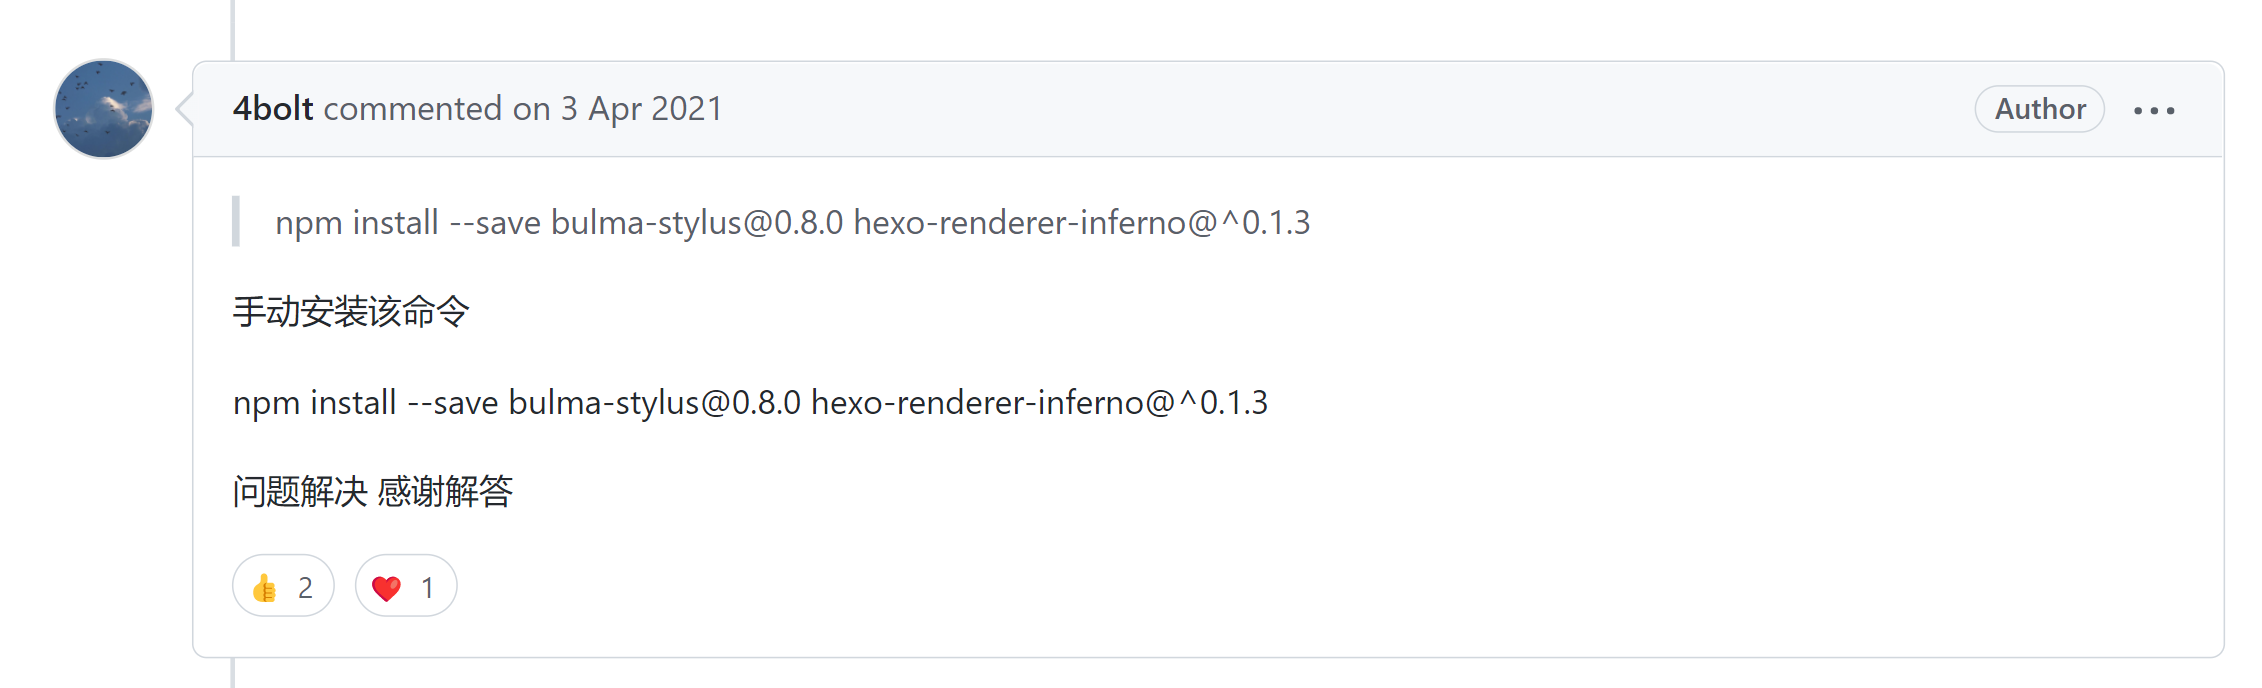The height and width of the screenshot is (688, 2262).
Task: Click the avatar next to the comment header
Action: tap(107, 108)
